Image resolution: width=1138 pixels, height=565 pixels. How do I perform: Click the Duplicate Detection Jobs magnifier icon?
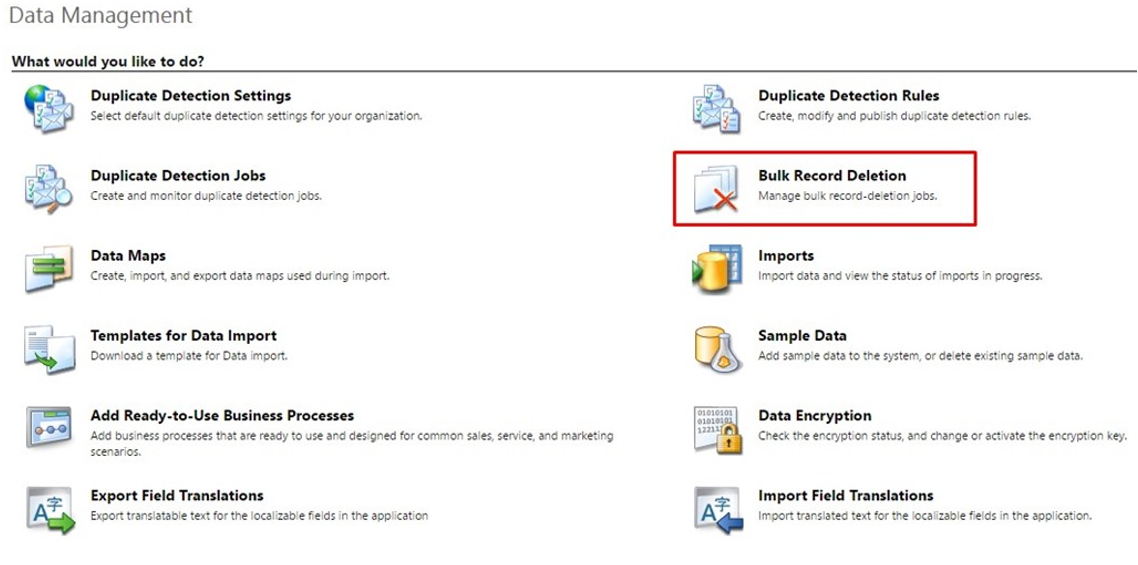(x=49, y=189)
